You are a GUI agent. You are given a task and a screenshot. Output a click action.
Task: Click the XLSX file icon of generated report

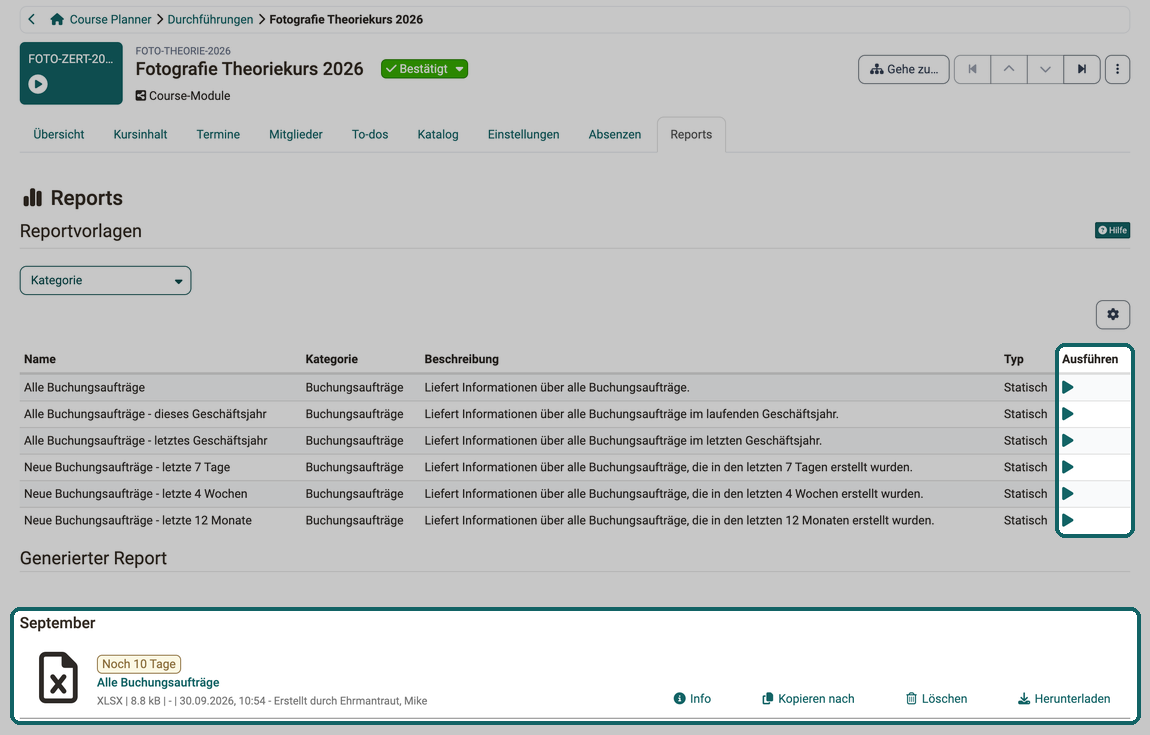58,678
